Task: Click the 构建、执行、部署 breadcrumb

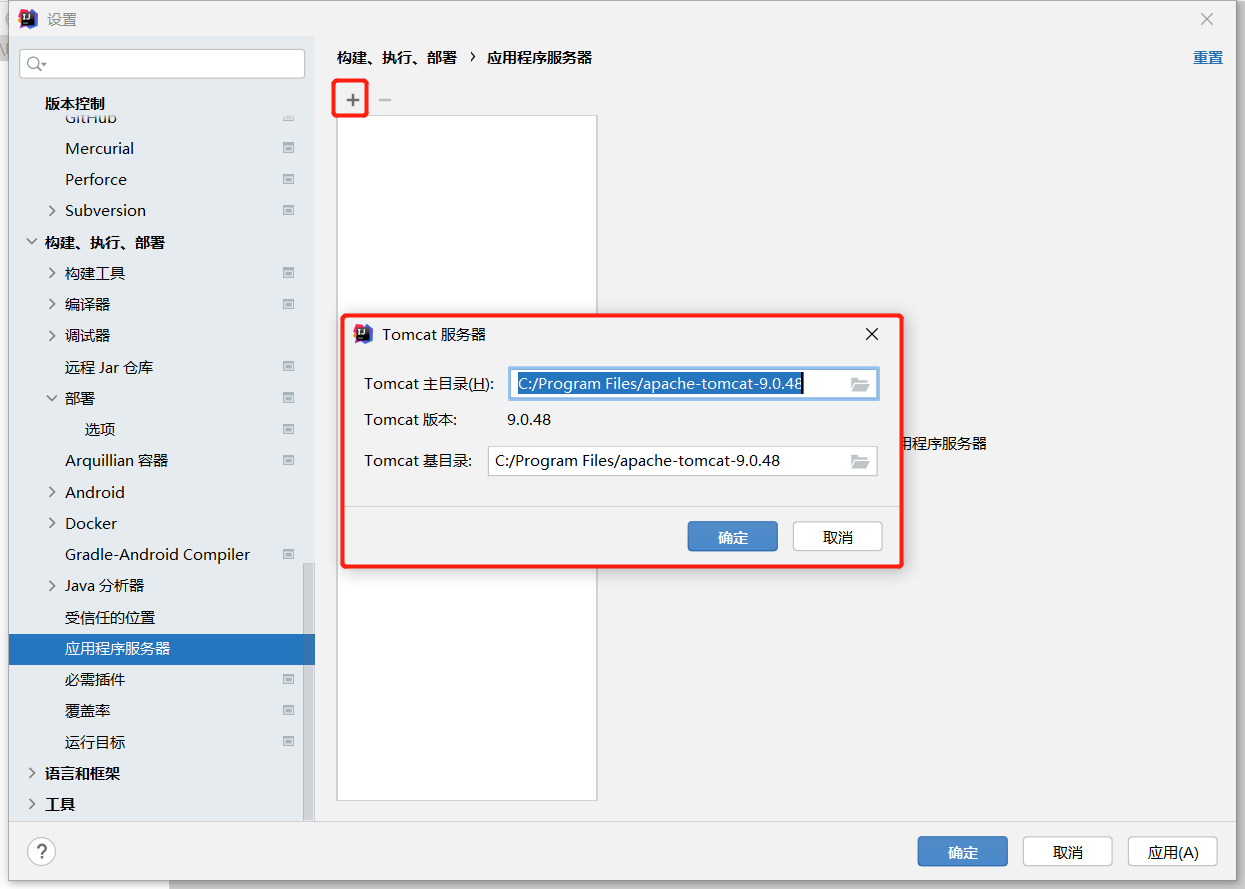Action: click(x=396, y=57)
